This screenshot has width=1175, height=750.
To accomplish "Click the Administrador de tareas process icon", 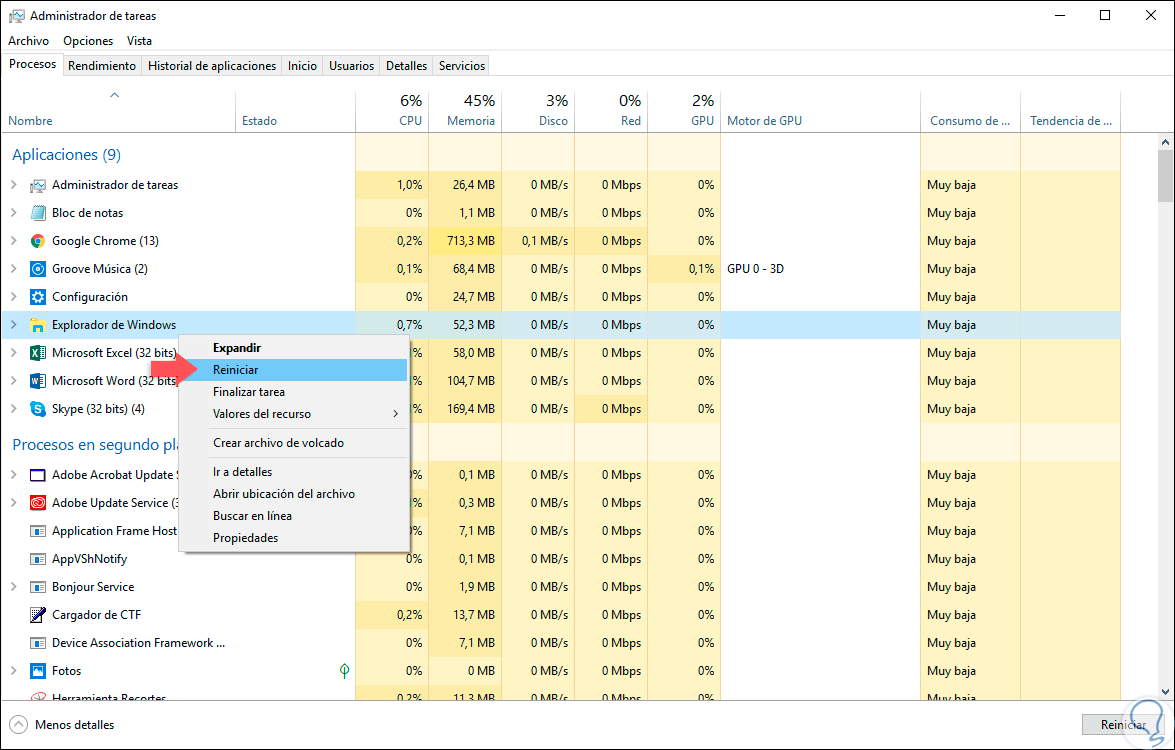I will (38, 185).
